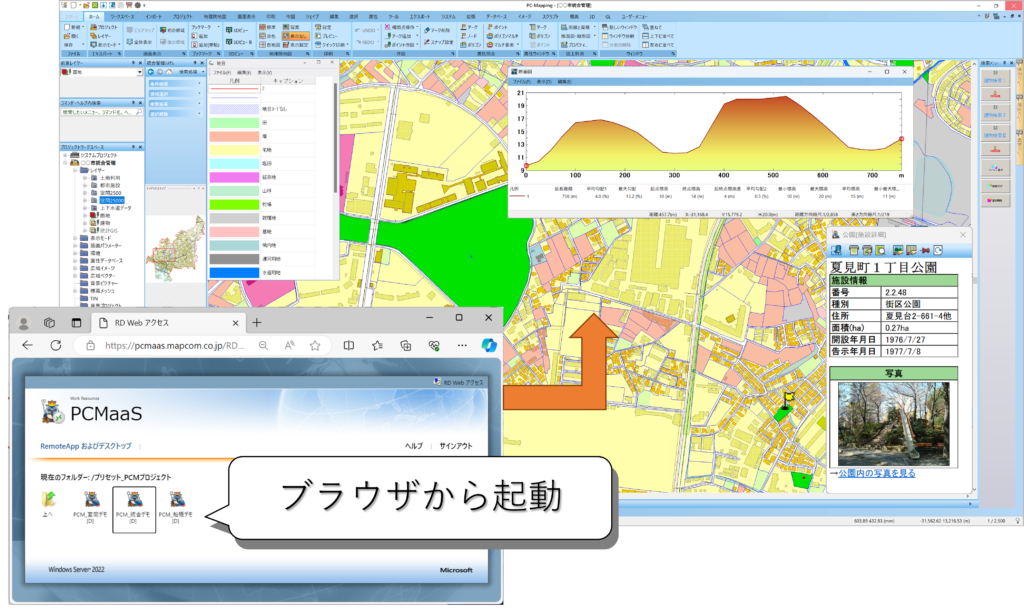Click RemoteApp およびデスクトップ link
The width and height of the screenshot is (1024, 610).
pos(86,446)
